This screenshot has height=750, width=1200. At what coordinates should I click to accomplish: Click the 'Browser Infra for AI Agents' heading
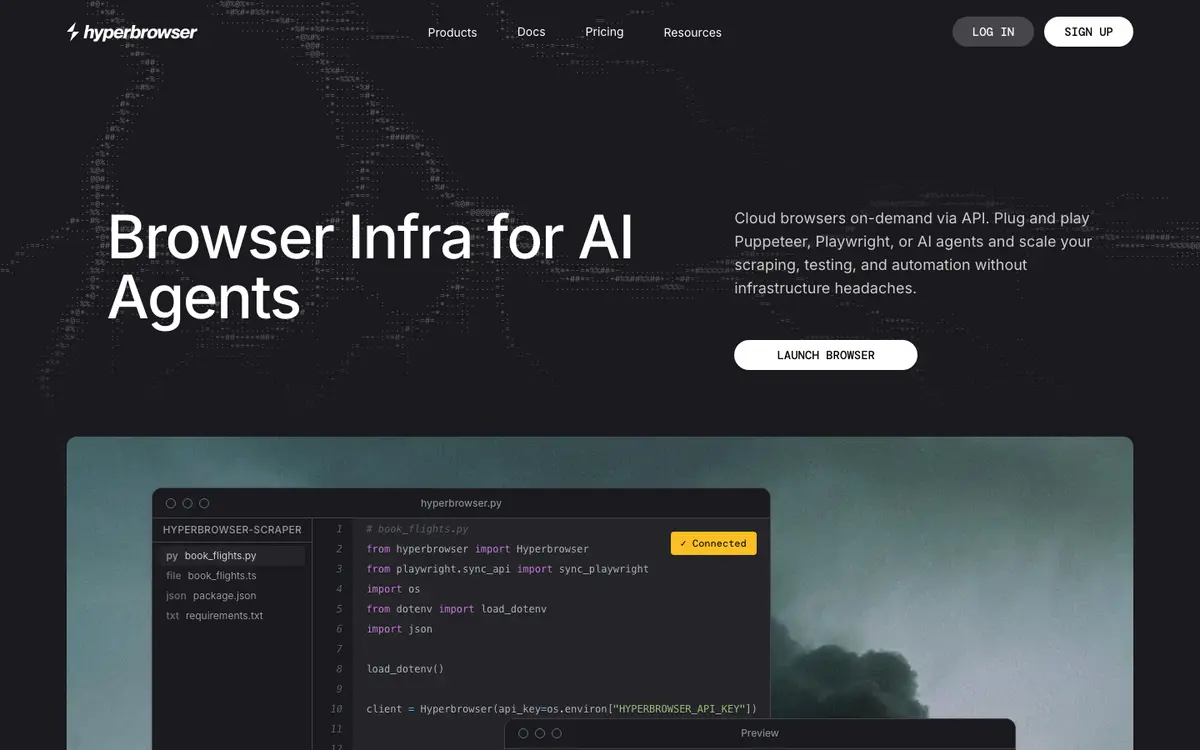[370, 267]
